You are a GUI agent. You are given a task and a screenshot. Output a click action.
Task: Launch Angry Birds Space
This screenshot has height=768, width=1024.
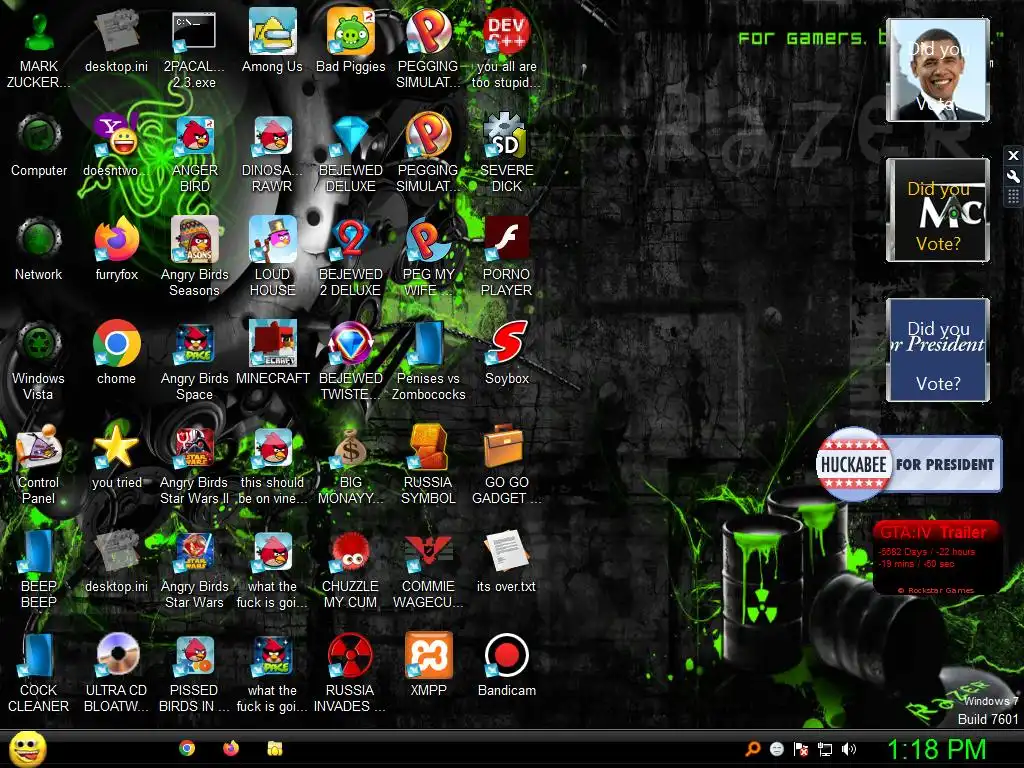[195, 360]
